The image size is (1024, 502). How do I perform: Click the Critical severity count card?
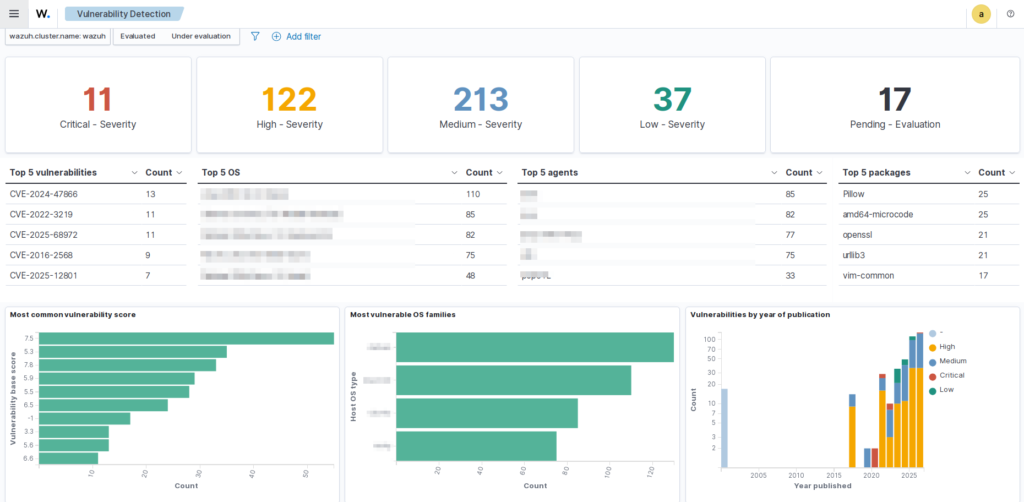coord(97,105)
